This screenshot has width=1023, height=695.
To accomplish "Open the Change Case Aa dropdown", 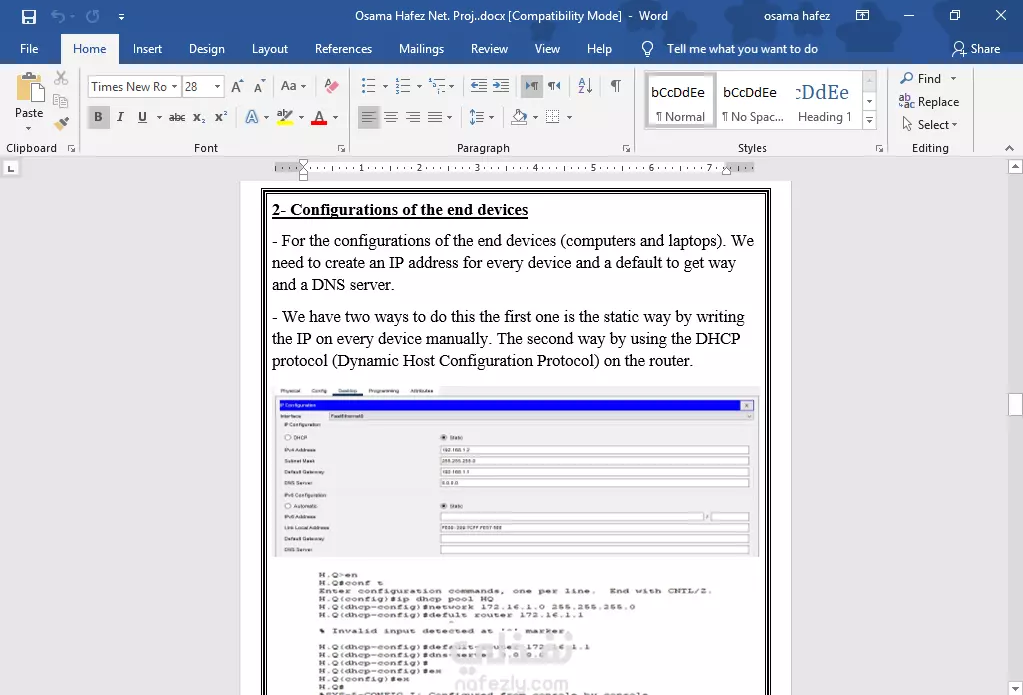I will coord(293,86).
